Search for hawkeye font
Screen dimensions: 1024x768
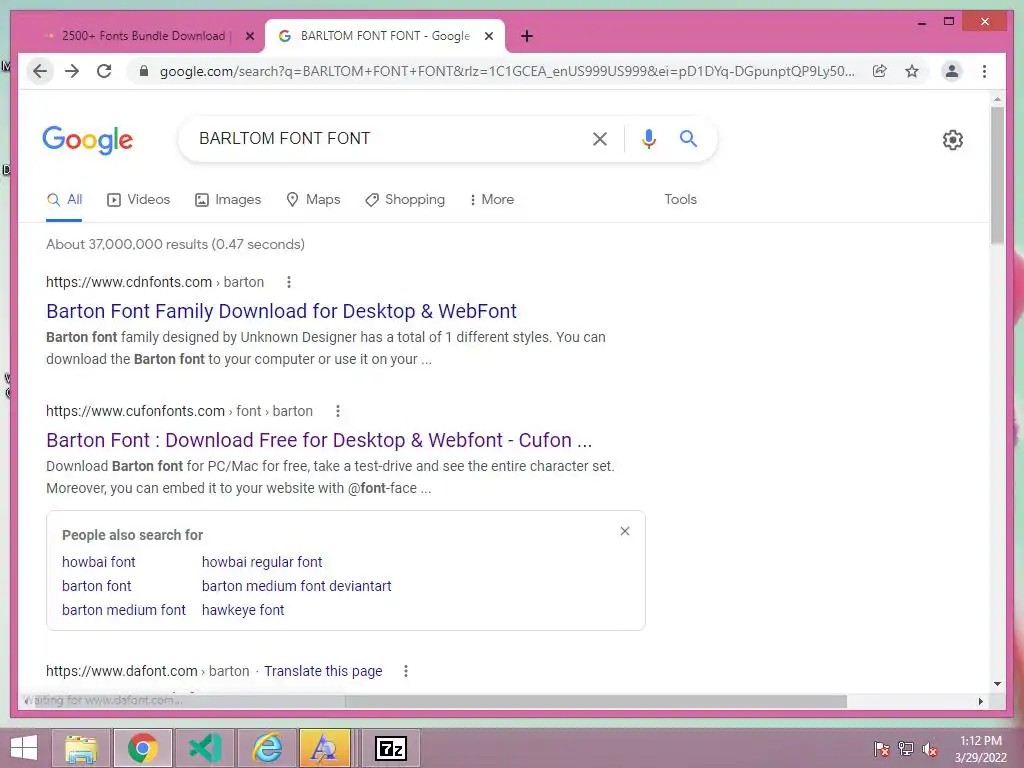point(243,610)
